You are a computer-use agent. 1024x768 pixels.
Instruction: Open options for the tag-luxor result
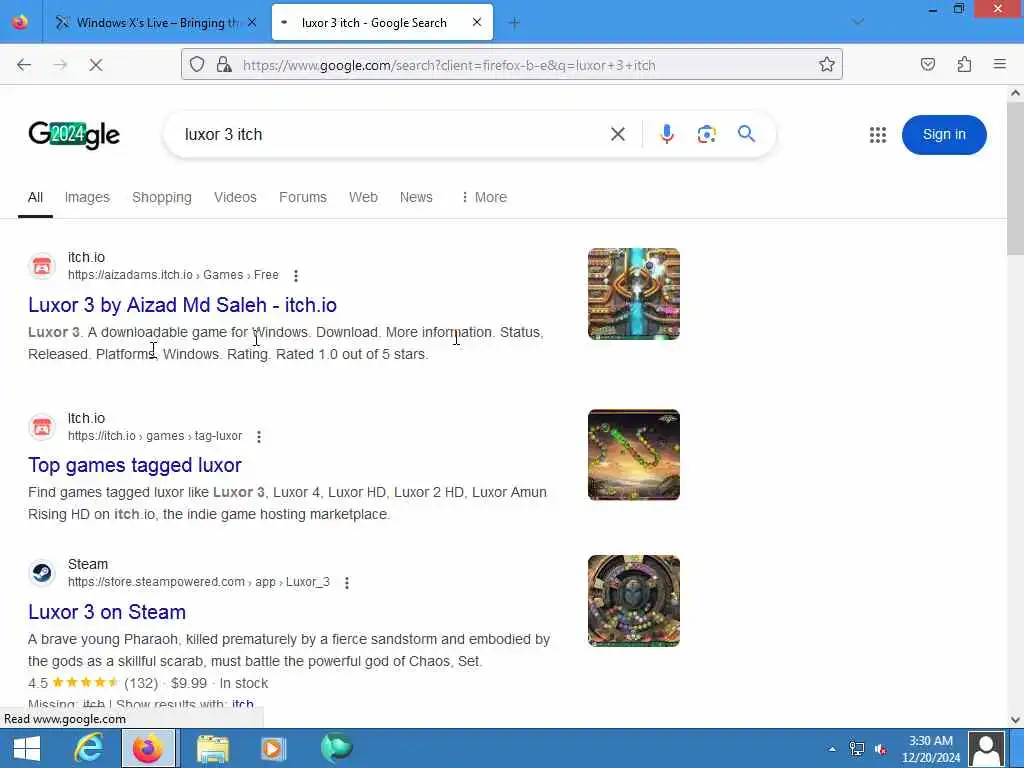point(259,437)
